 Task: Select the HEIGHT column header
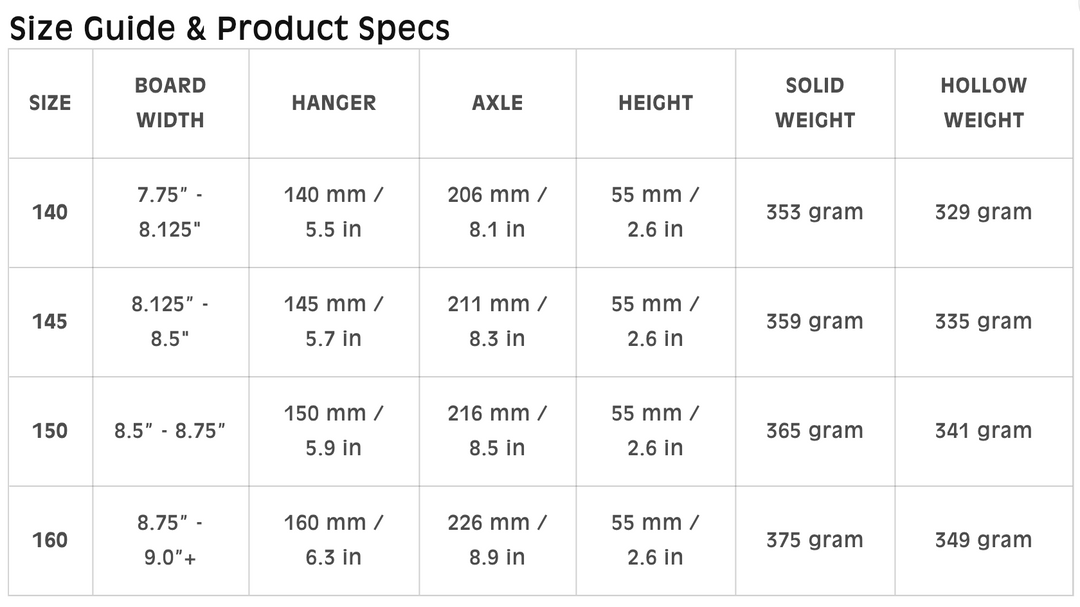click(x=656, y=103)
